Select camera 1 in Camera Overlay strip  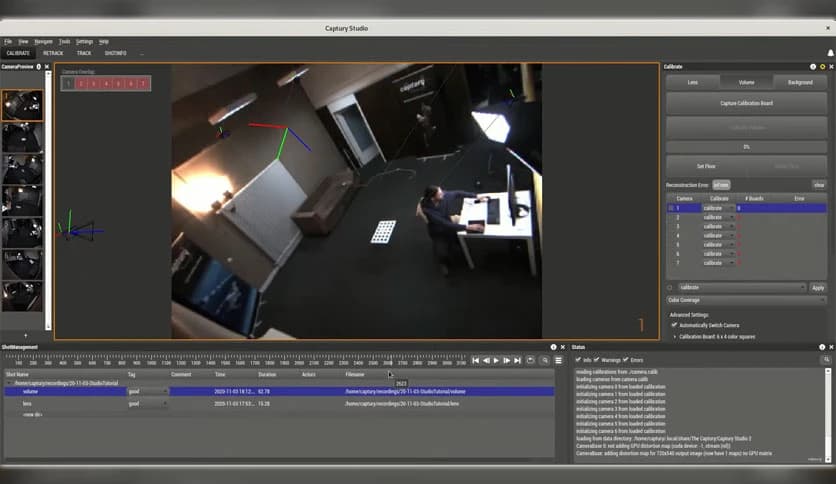pos(68,84)
